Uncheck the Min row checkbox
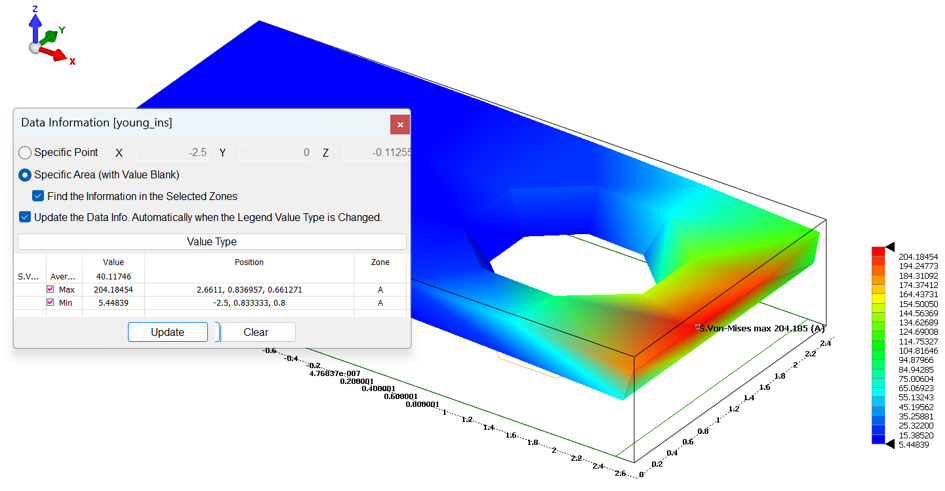 tap(51, 303)
